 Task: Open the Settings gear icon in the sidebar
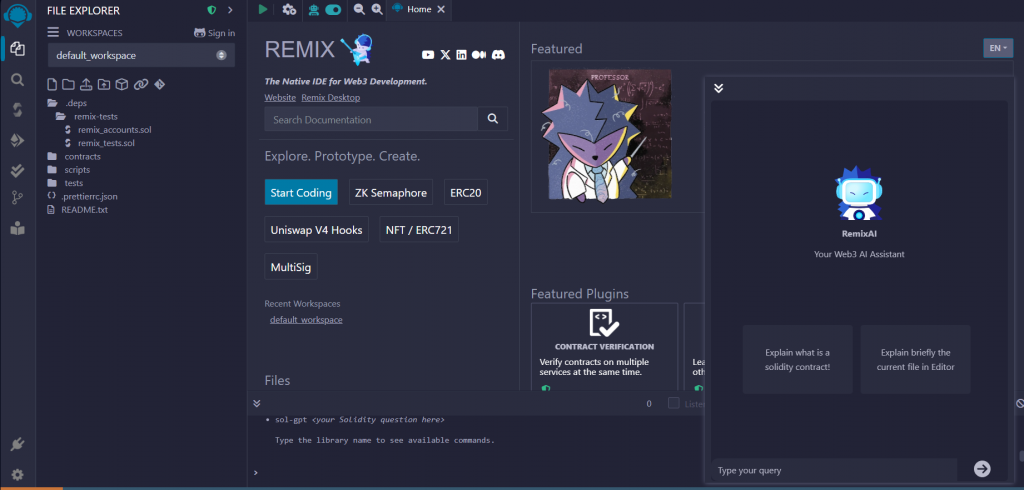tap(18, 475)
